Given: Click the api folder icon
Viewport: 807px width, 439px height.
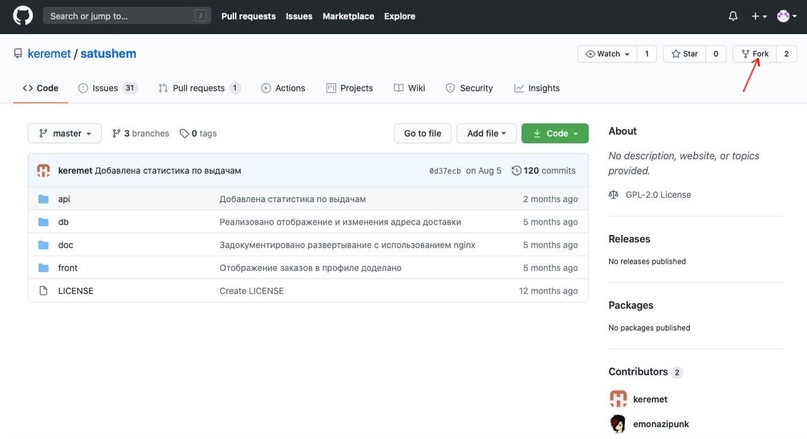Looking at the screenshot, I should [x=43, y=199].
